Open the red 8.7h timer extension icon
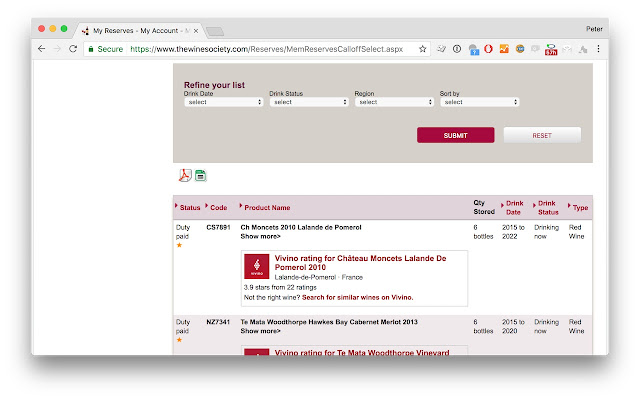This screenshot has height=400, width=640. click(x=551, y=50)
